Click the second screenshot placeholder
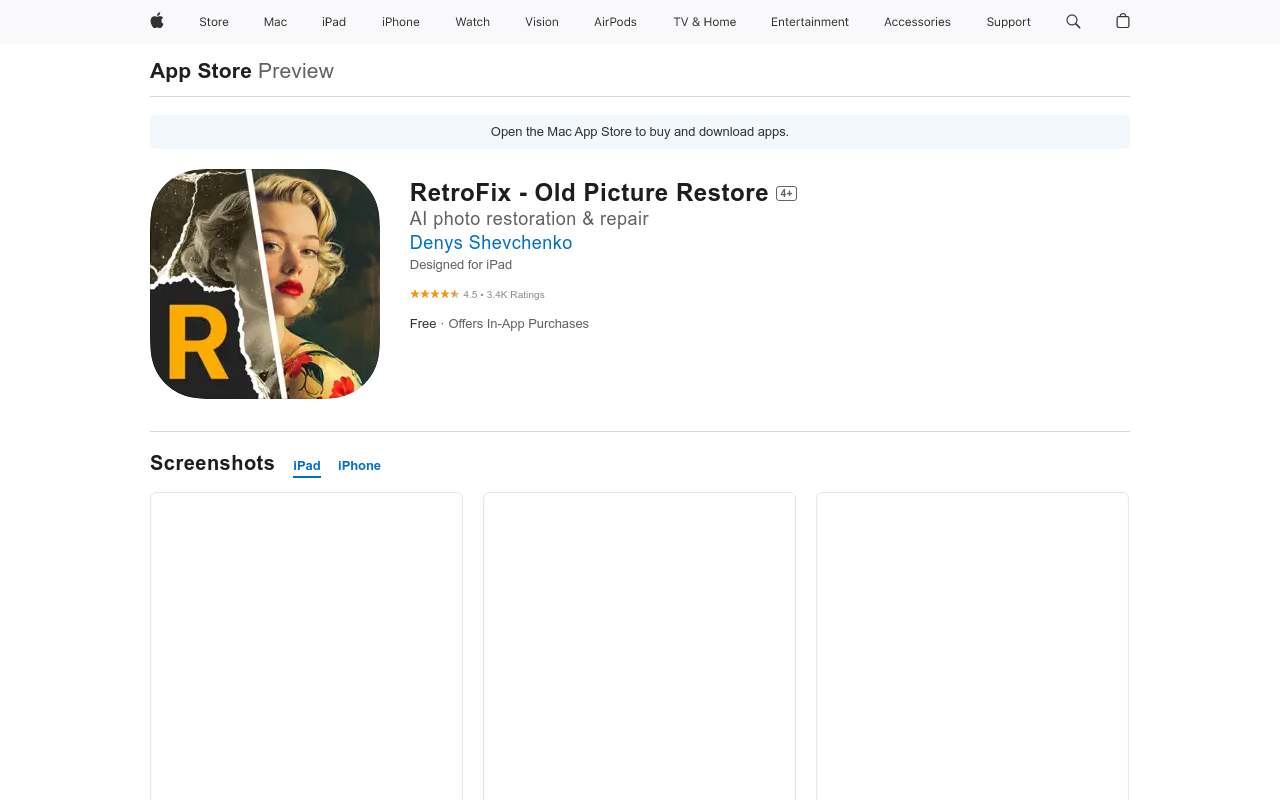This screenshot has height=800, width=1280. point(639,646)
